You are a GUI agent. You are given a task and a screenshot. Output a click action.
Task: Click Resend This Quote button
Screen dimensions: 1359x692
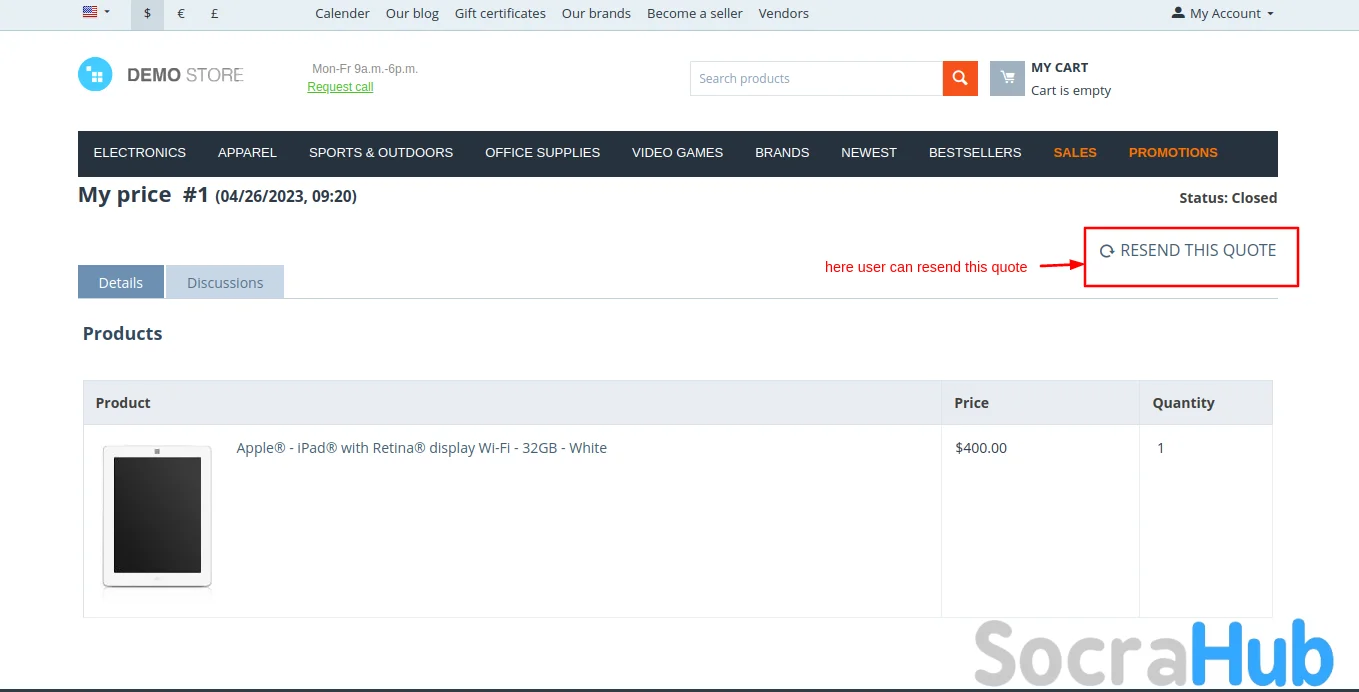[1188, 250]
